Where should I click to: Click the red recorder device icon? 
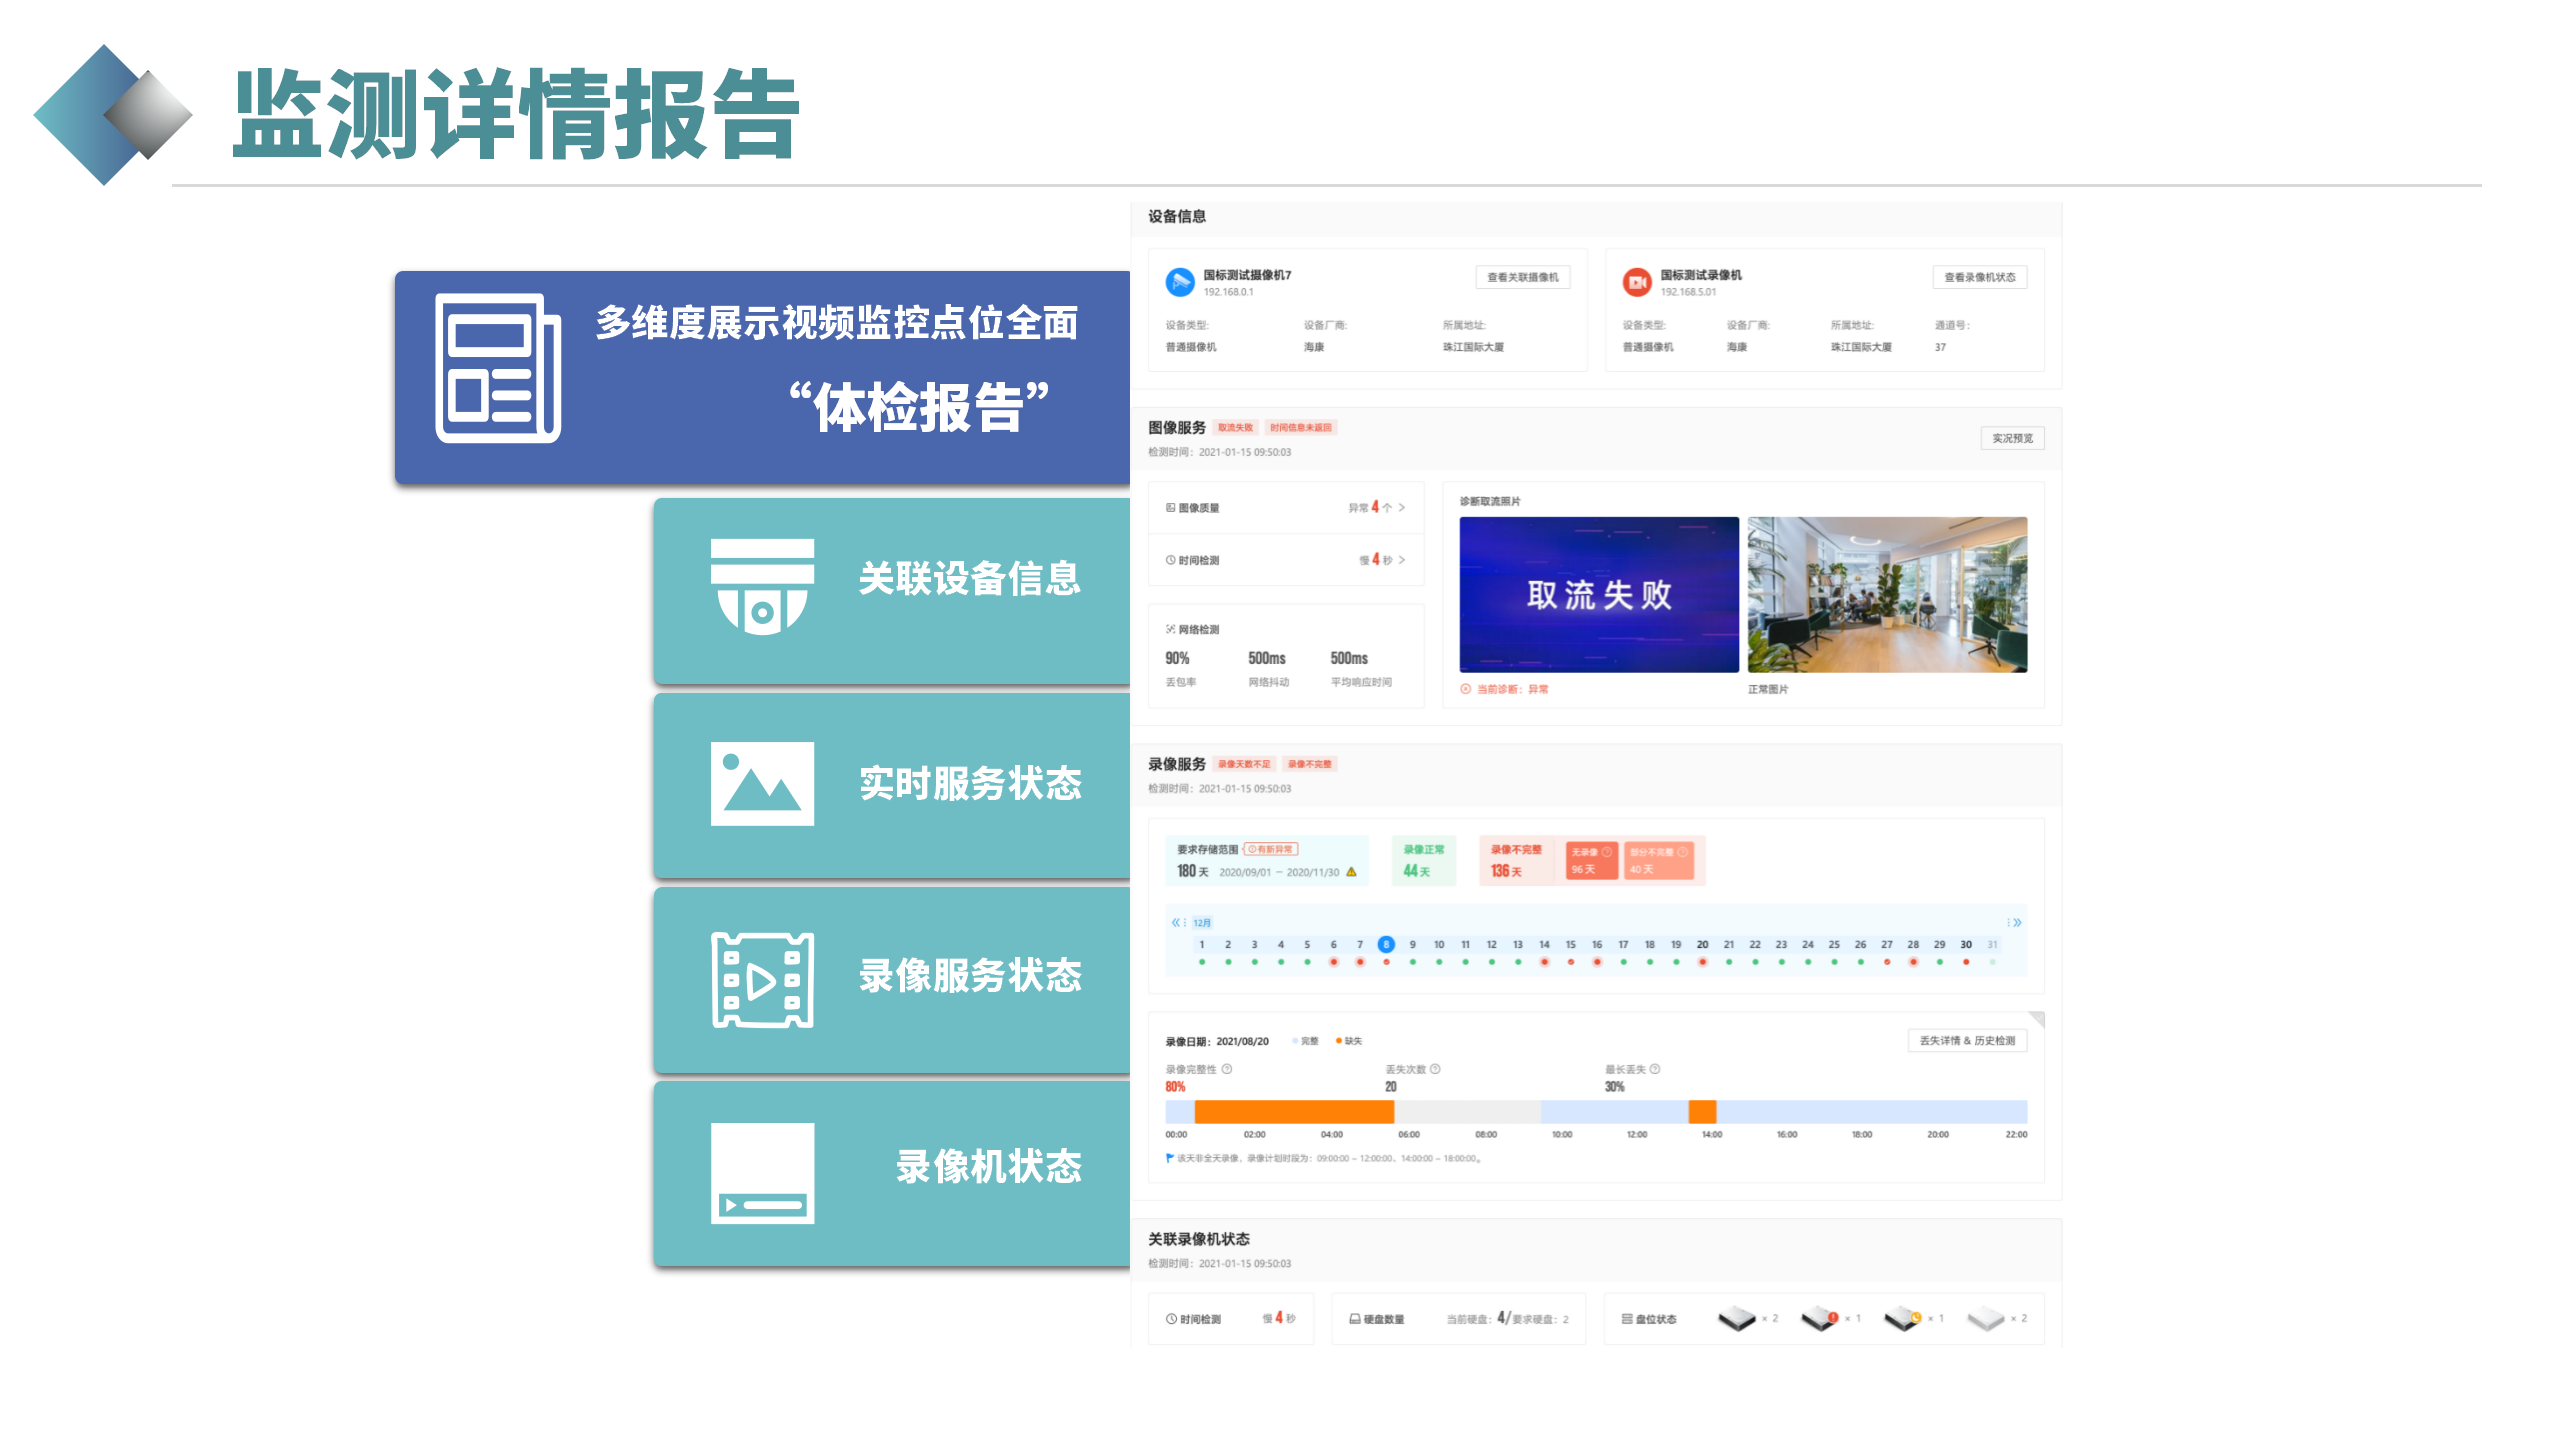coord(1637,282)
